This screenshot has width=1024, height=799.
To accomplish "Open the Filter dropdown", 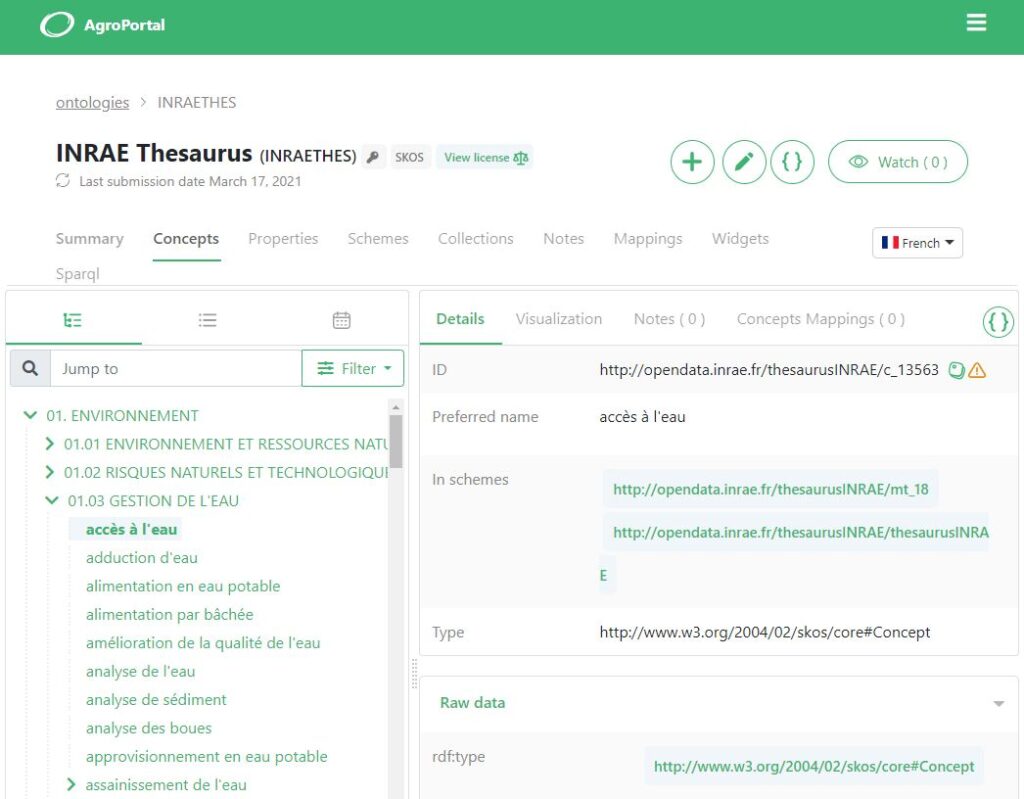I will [x=352, y=368].
